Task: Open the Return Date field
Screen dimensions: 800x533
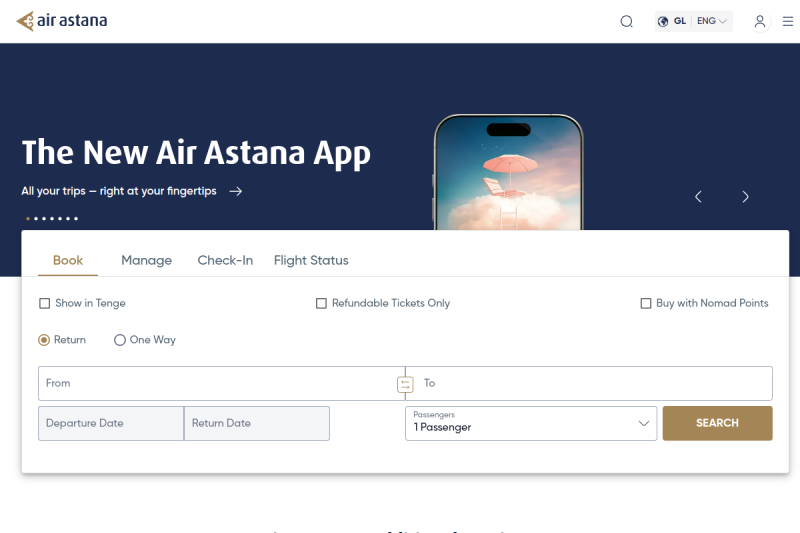Action: pyautogui.click(x=257, y=423)
